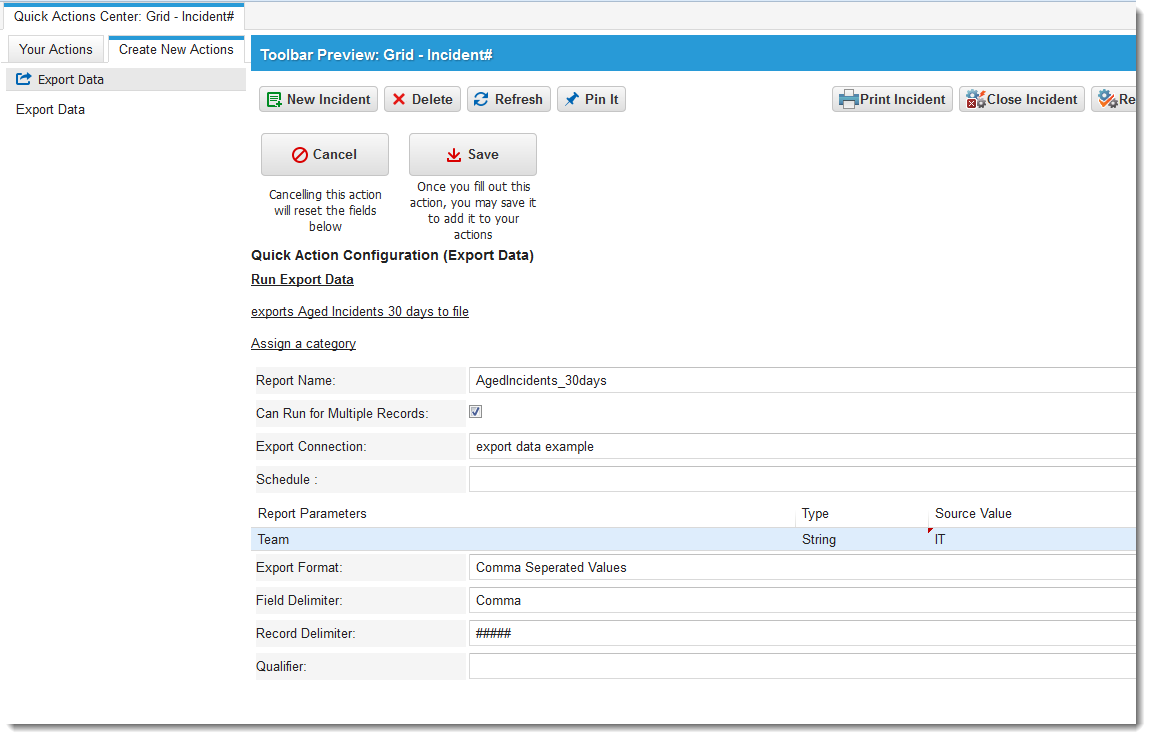1151x739 pixels.
Task: Click the red Save download icon
Action: (454, 155)
